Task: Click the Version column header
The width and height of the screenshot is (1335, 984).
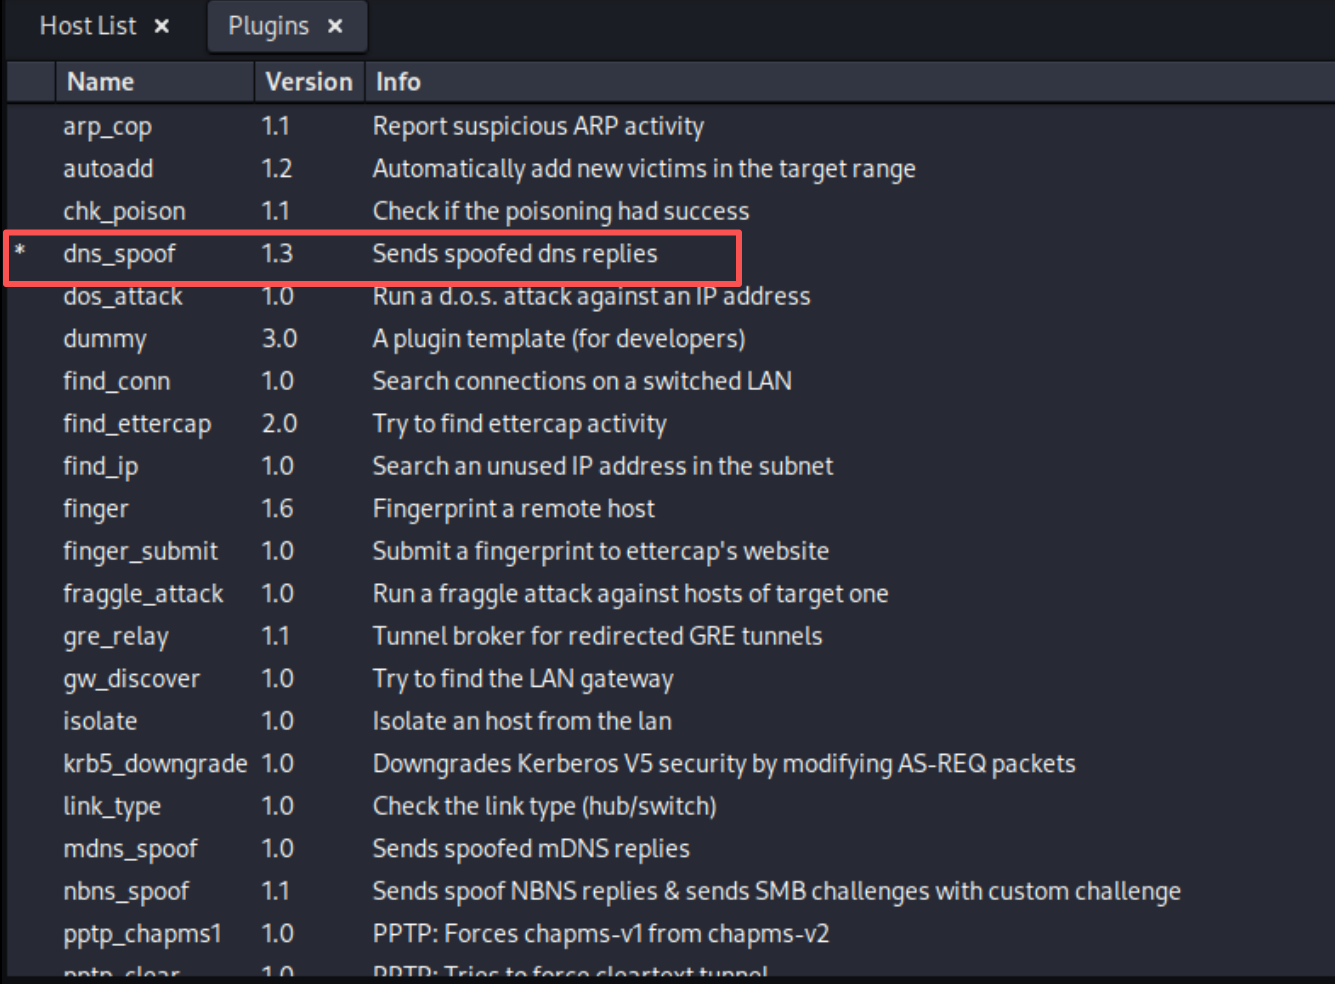Action: [308, 82]
